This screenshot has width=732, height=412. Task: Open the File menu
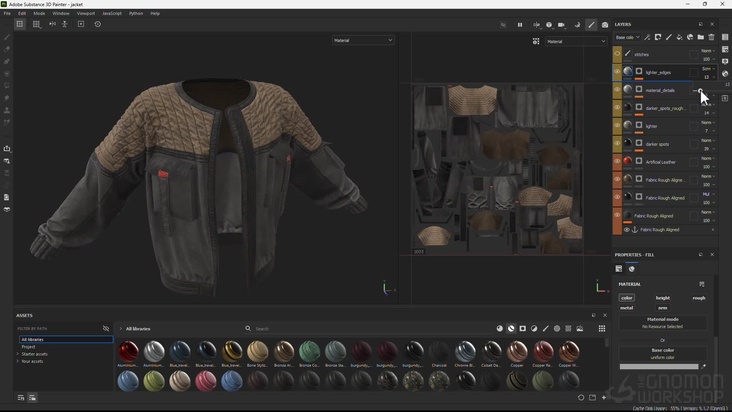(x=7, y=14)
